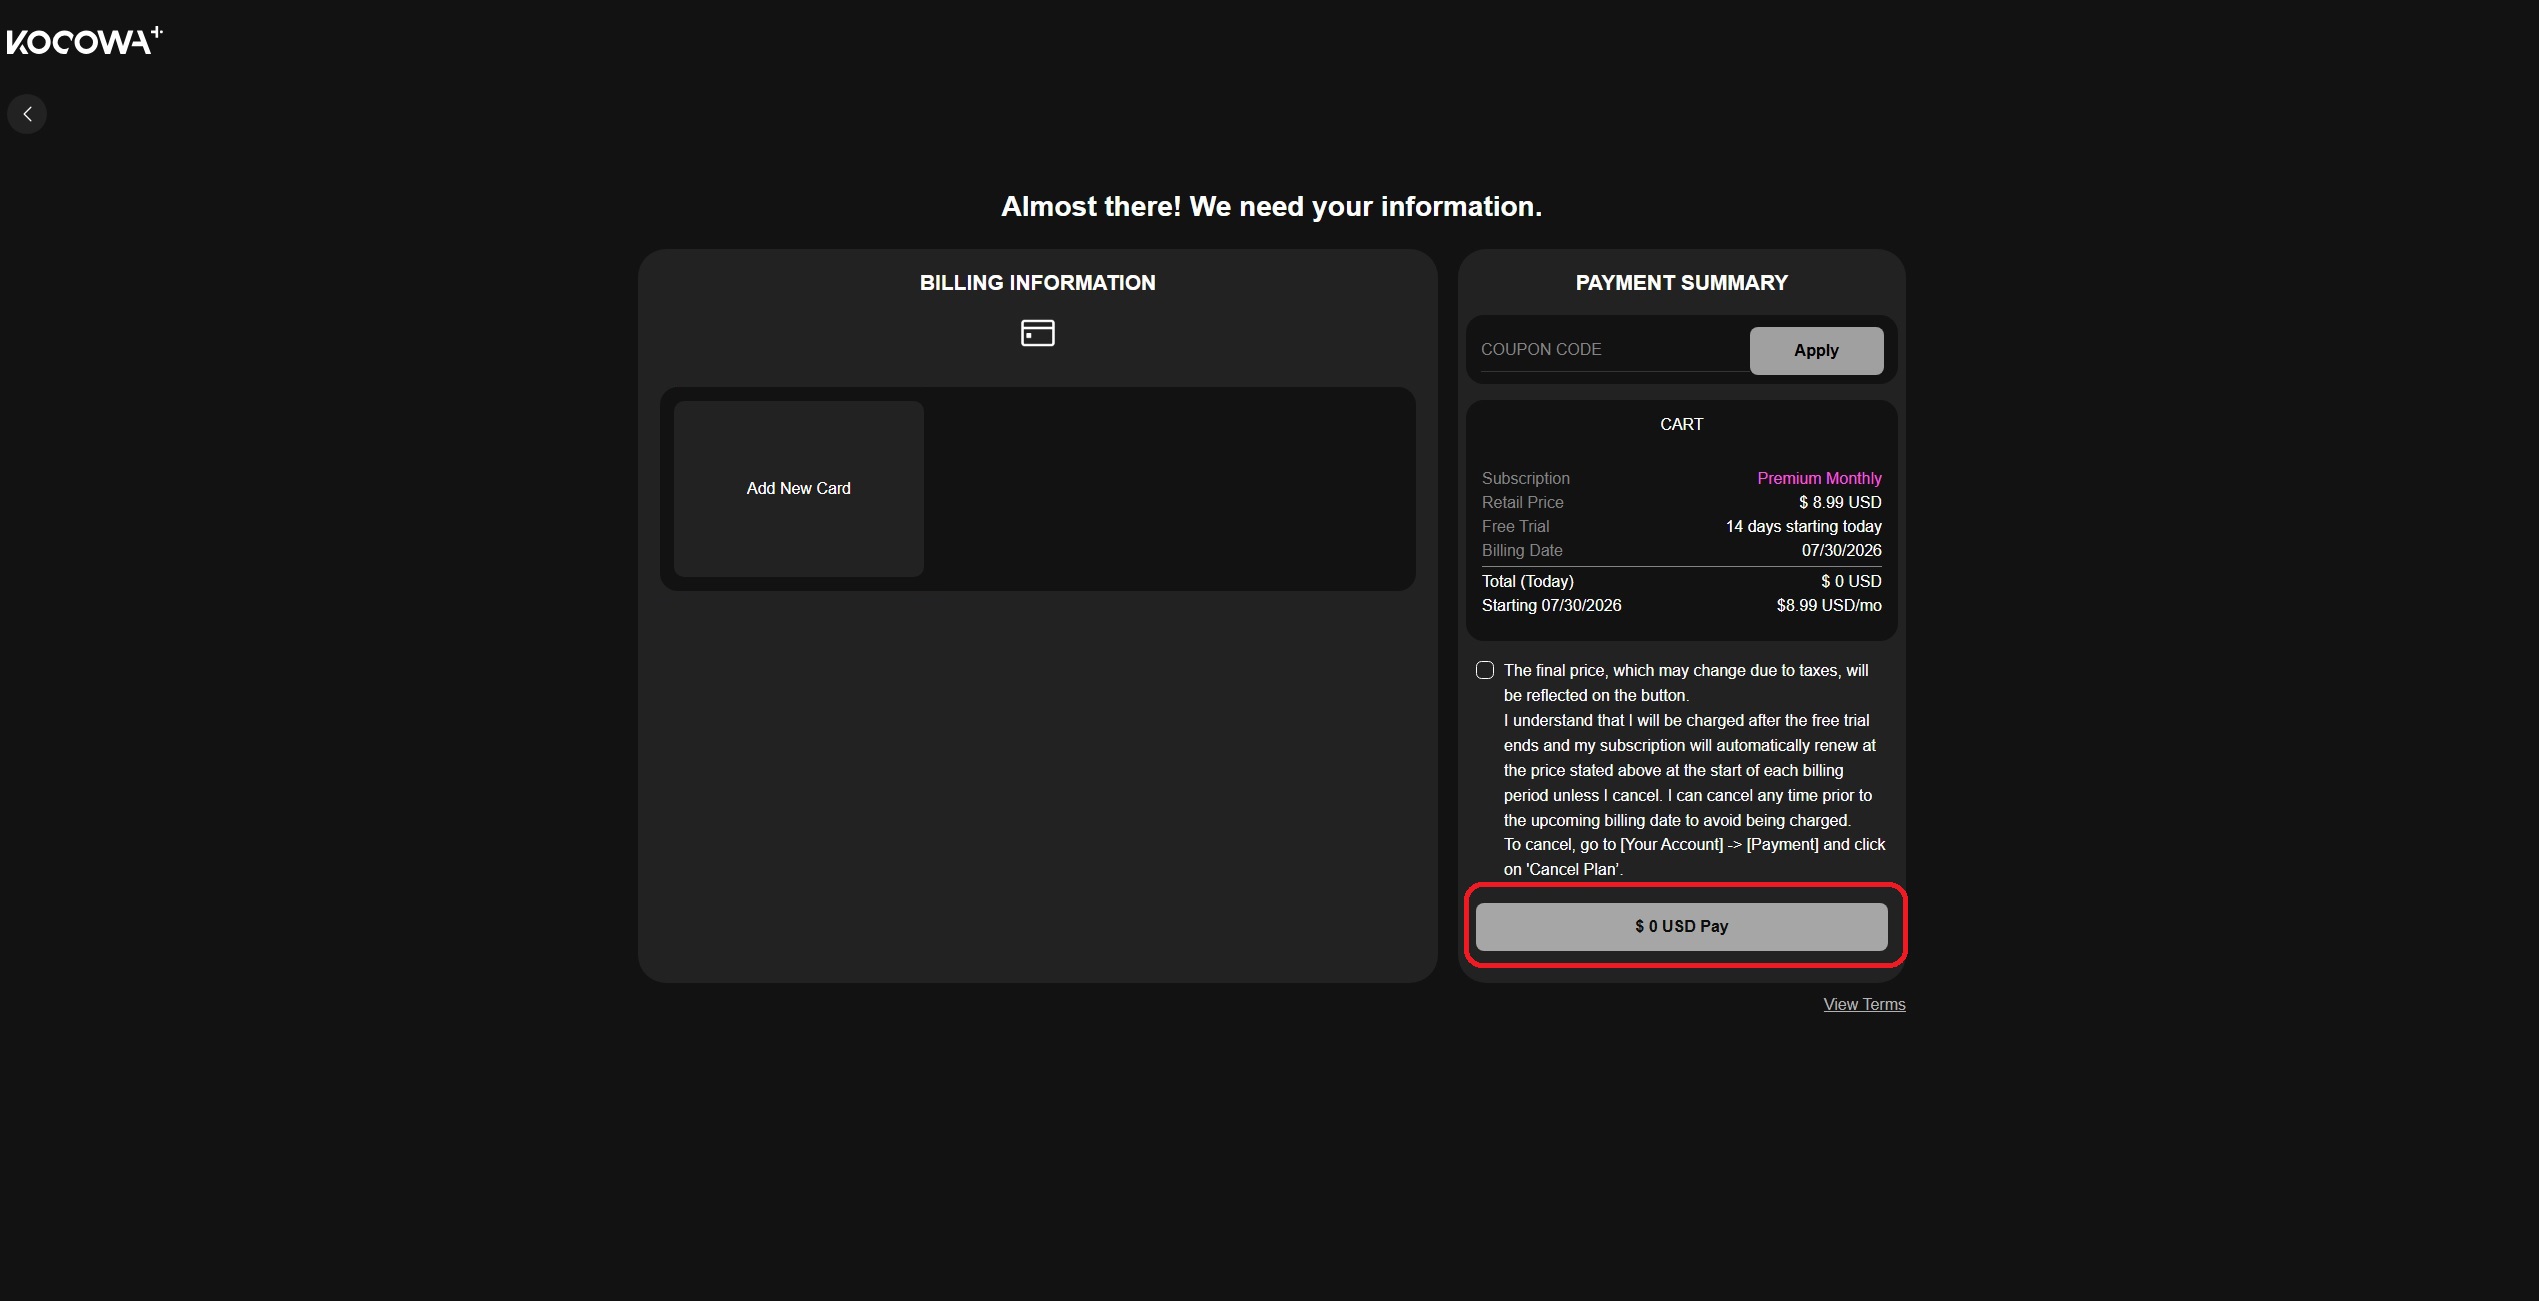This screenshot has width=2539, height=1301.
Task: Click the BILLING INFORMATION heading
Action: pos(1037,283)
